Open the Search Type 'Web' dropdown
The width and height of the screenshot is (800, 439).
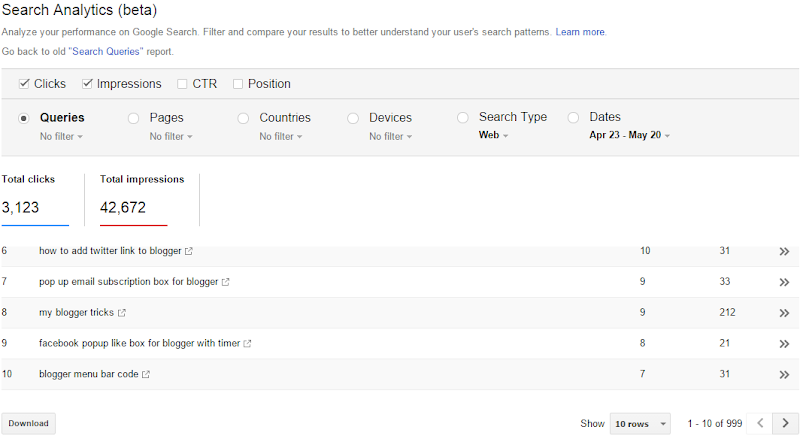point(493,135)
